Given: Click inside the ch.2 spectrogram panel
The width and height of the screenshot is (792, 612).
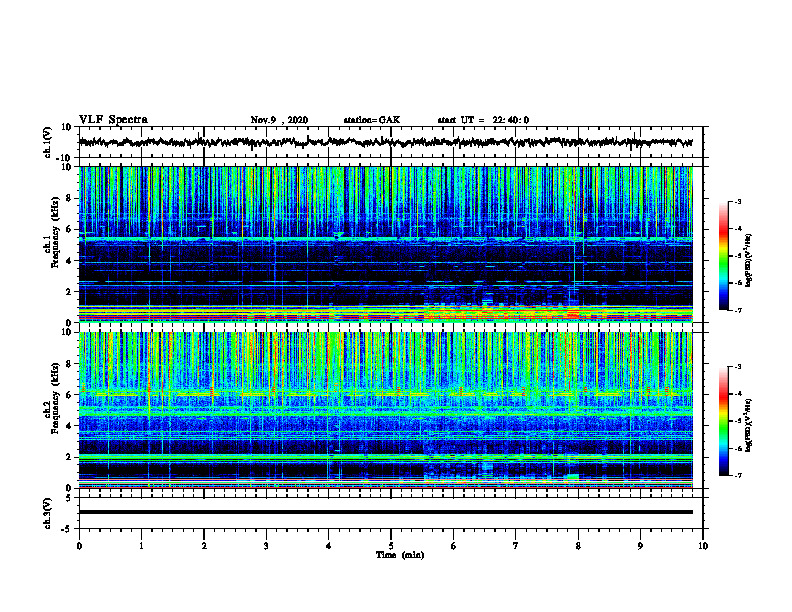Looking at the screenshot, I should (385, 410).
